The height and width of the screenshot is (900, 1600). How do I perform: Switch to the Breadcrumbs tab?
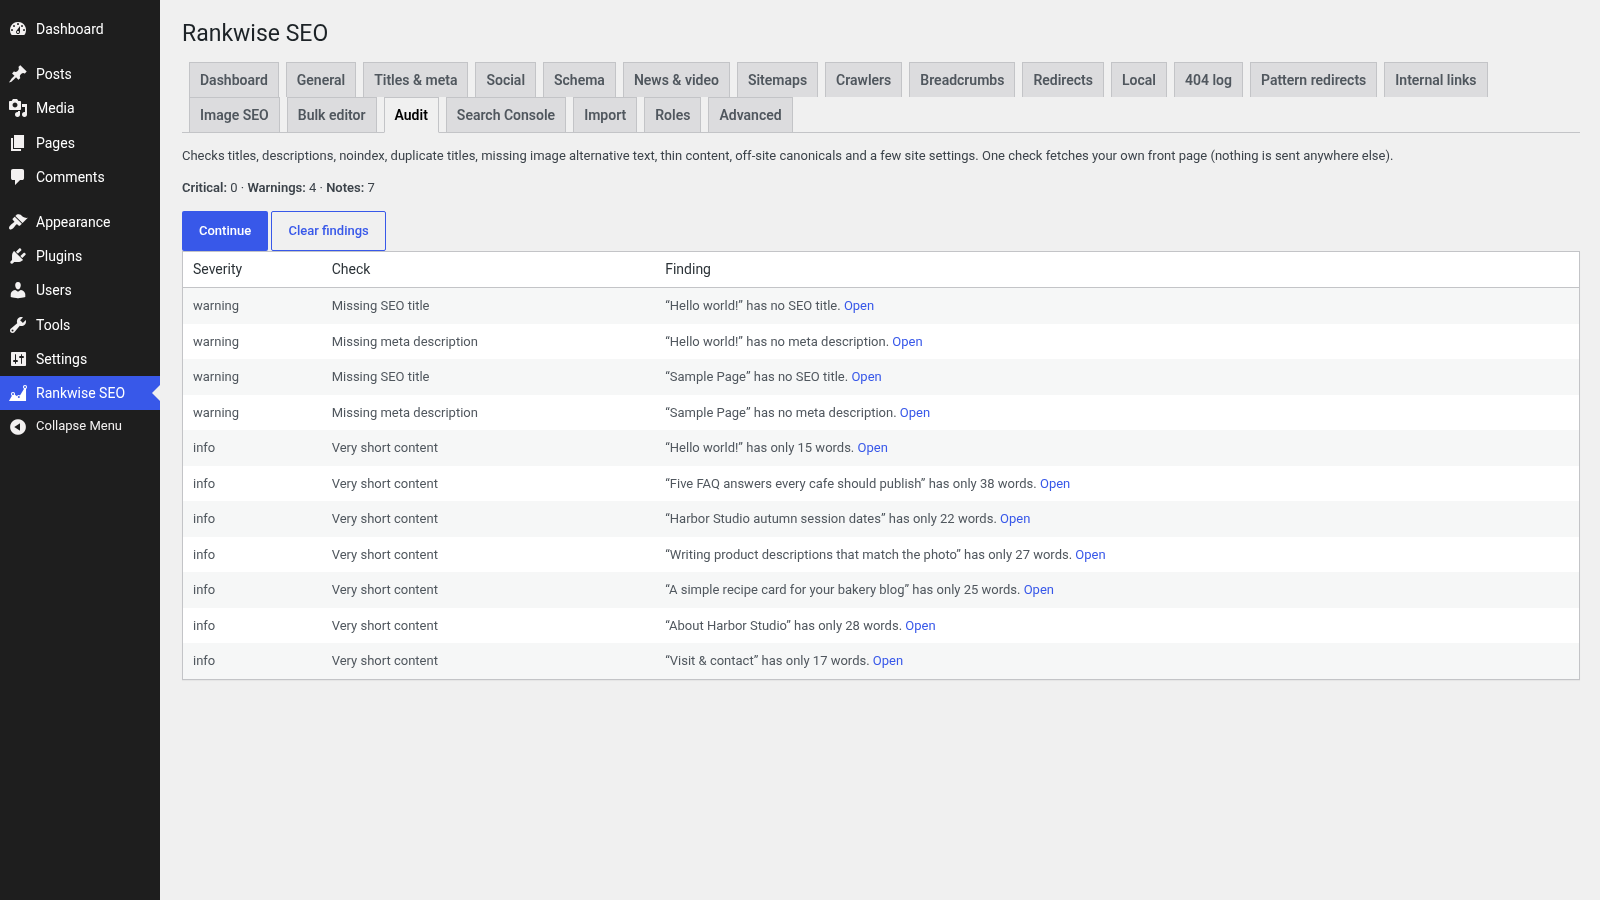coord(962,80)
